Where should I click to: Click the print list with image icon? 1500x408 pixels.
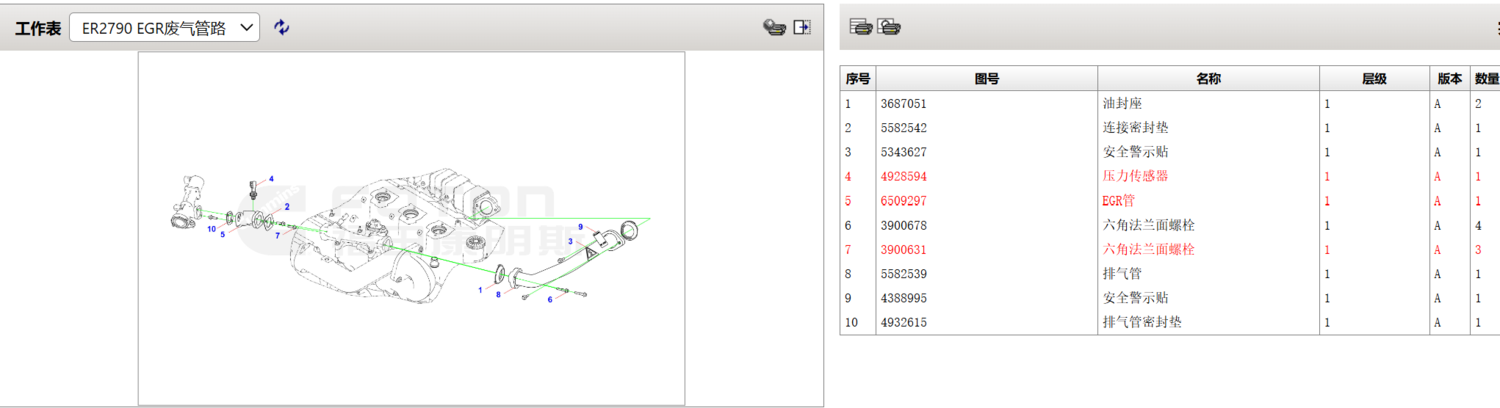click(x=889, y=28)
